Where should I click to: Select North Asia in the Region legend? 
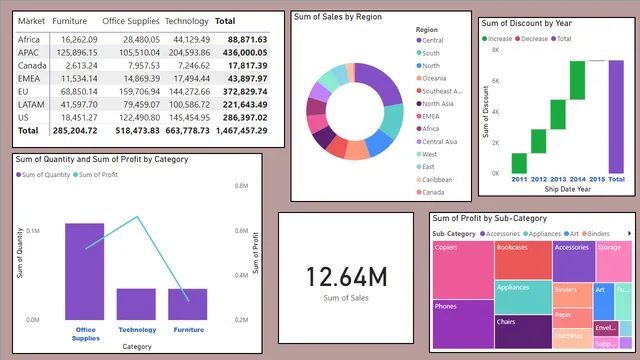[435, 104]
